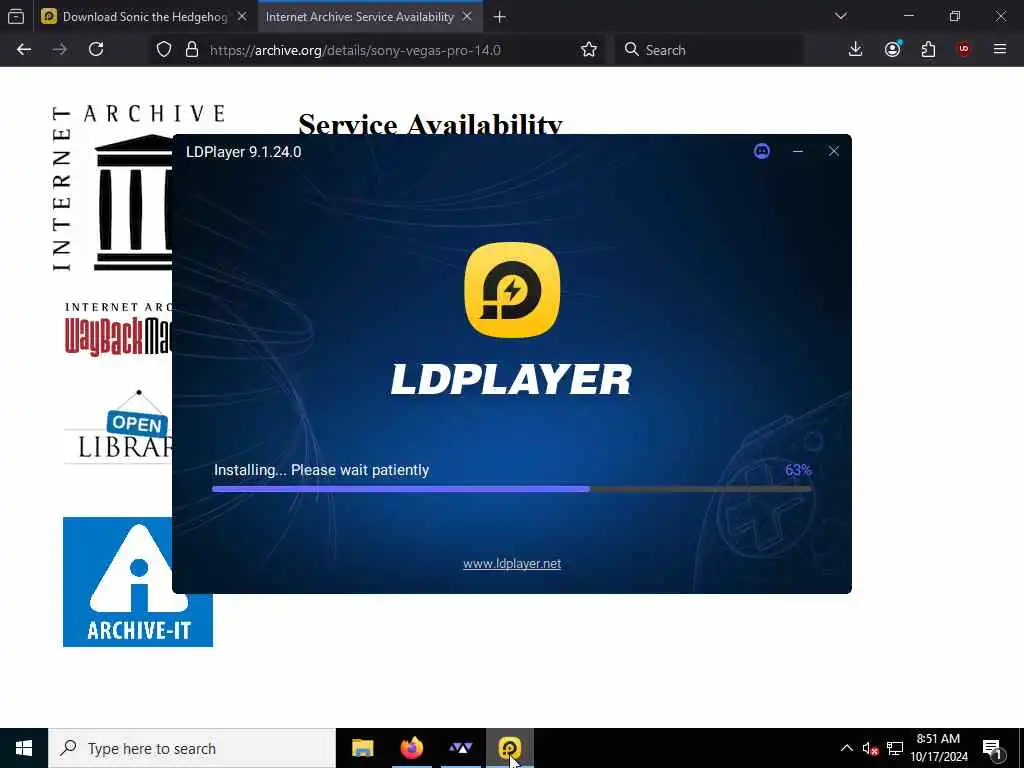Open the muted volume tray icon
Viewport: 1024px width, 768px height.
point(870,748)
